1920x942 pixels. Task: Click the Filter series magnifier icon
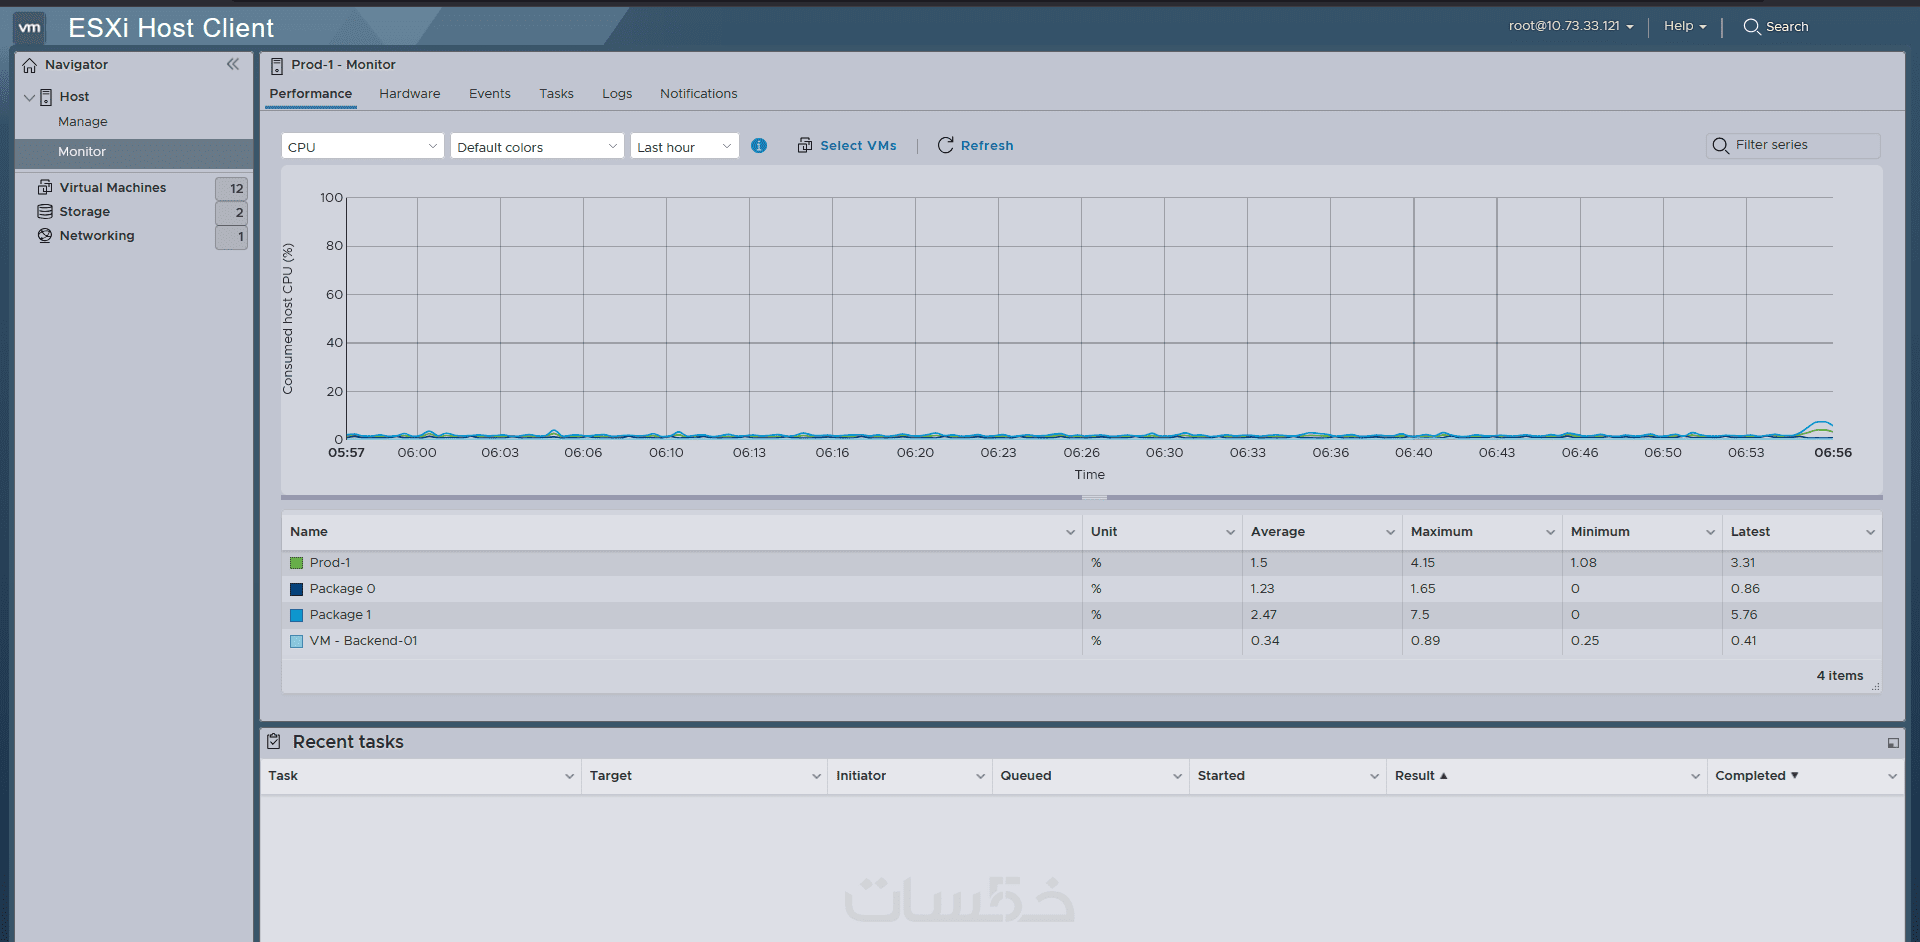pyautogui.click(x=1721, y=146)
